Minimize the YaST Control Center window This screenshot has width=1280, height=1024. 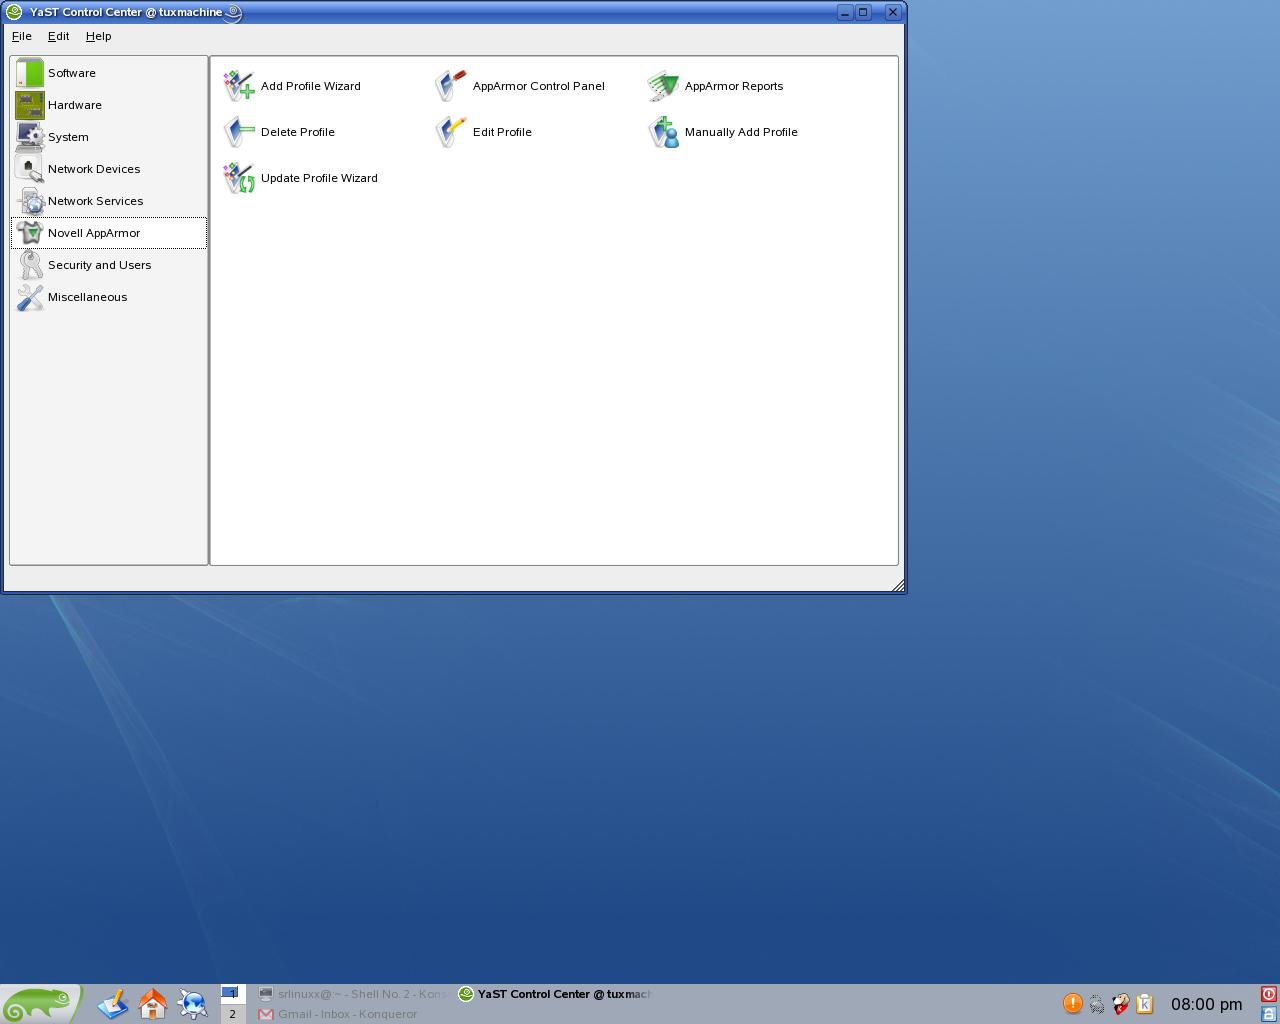click(845, 12)
